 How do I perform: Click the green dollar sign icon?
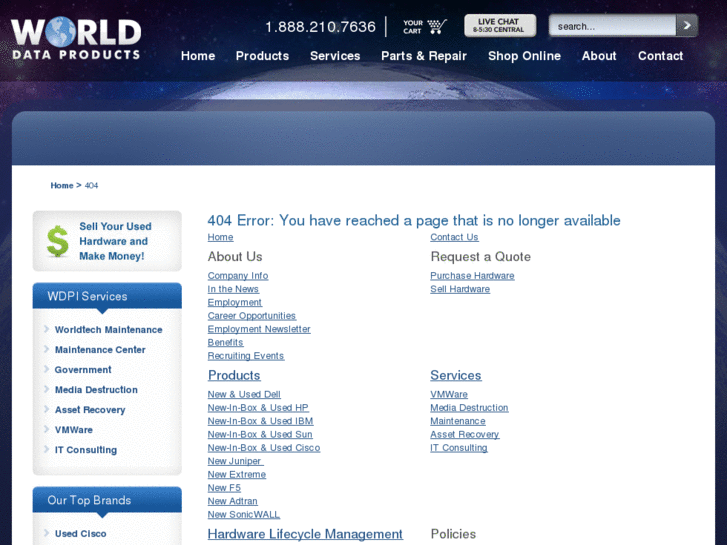click(58, 241)
